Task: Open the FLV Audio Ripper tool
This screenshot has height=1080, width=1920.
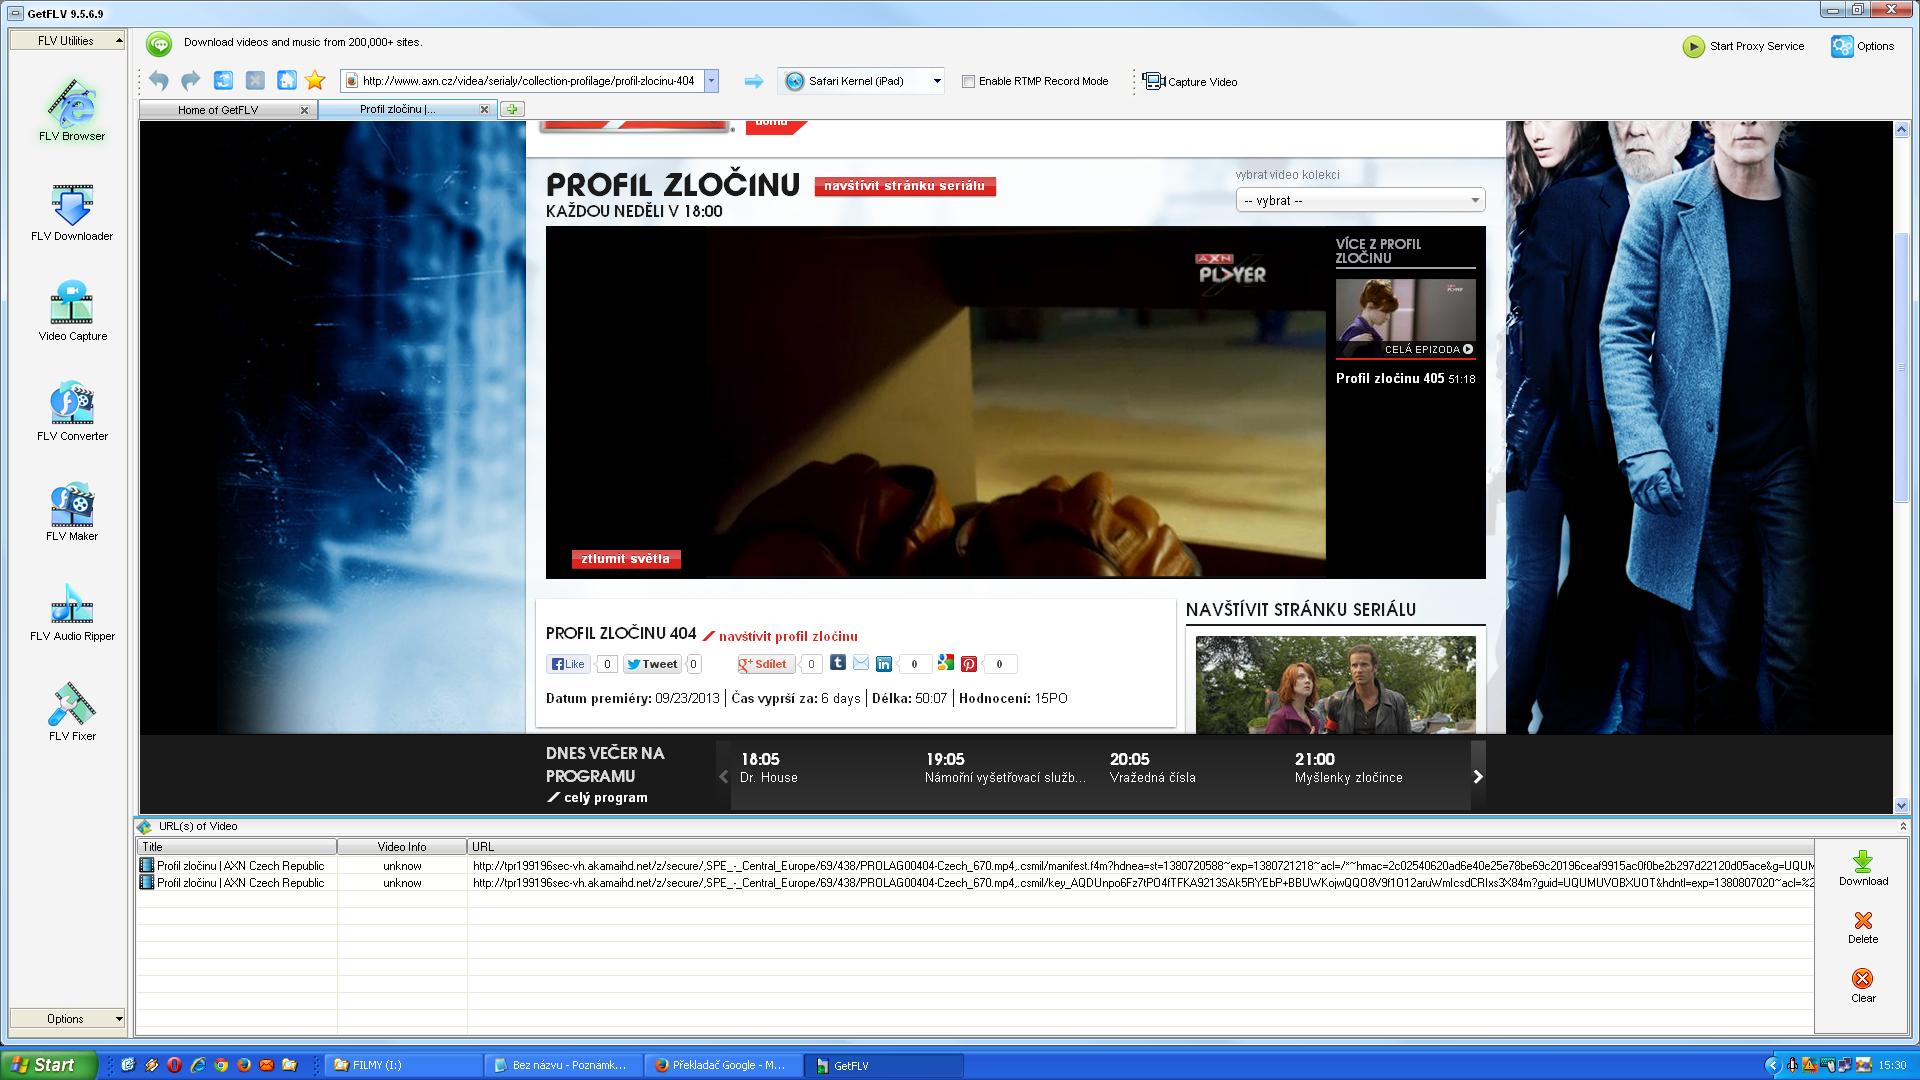Action: click(72, 611)
